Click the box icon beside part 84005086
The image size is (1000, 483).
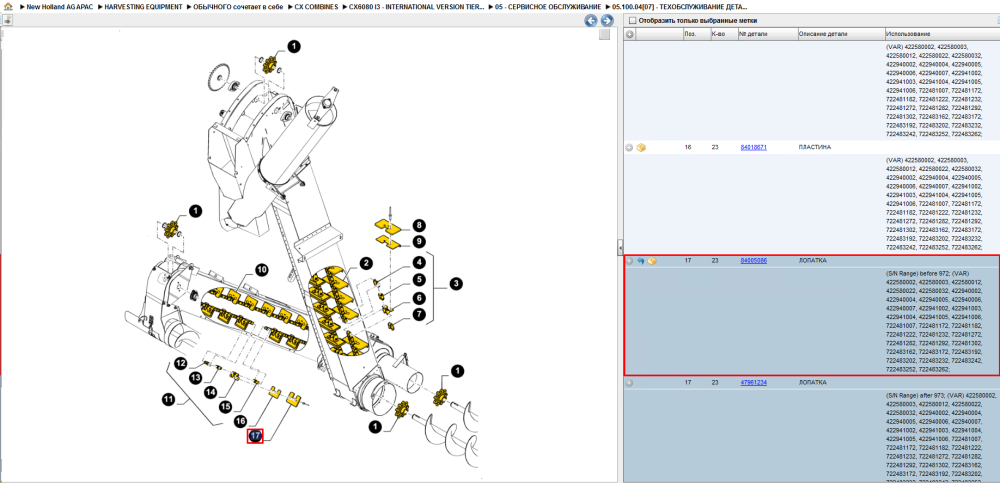click(x=651, y=261)
